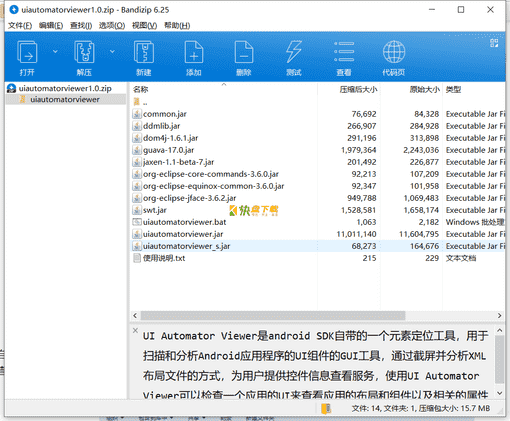The height and width of the screenshot is (421, 510).
Task: Open the 查找(I) menu
Action: [x=81, y=25]
